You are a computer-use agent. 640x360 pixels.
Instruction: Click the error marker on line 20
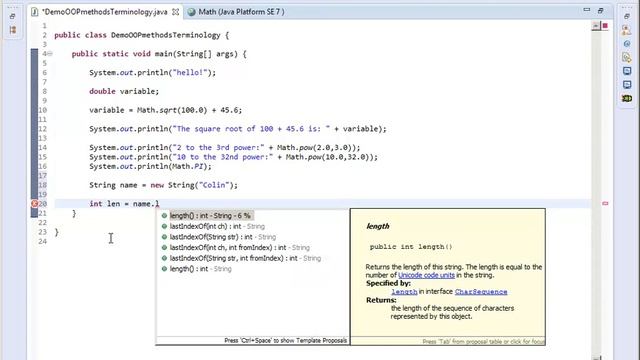pos(35,204)
